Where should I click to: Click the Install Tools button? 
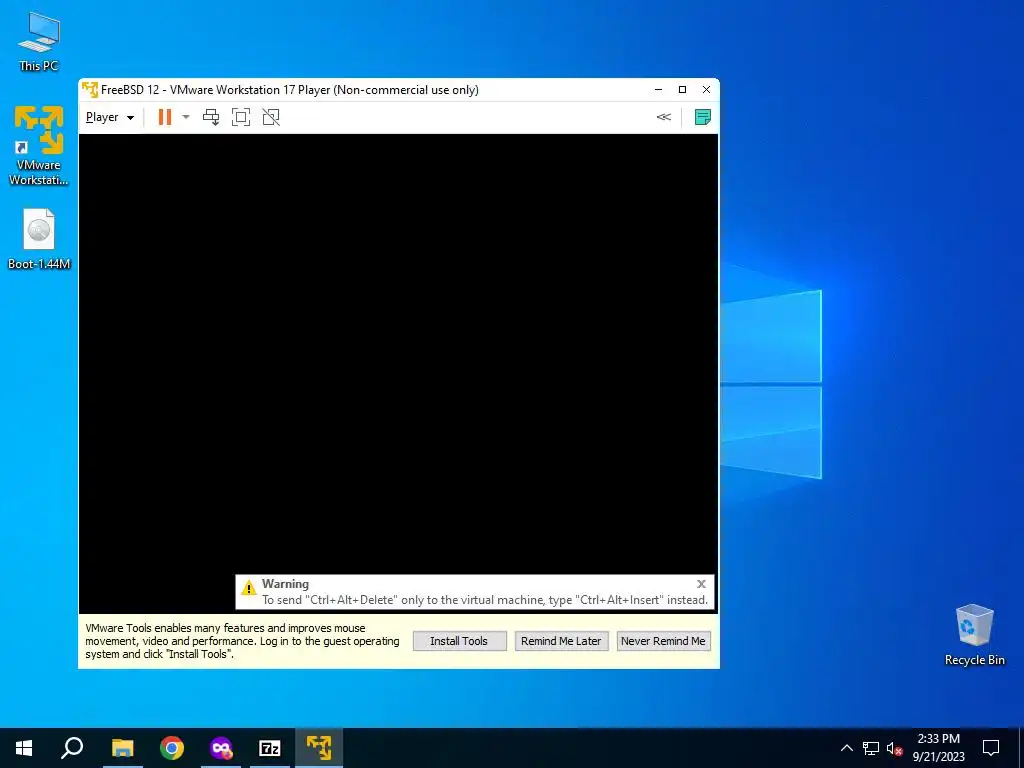(x=459, y=641)
